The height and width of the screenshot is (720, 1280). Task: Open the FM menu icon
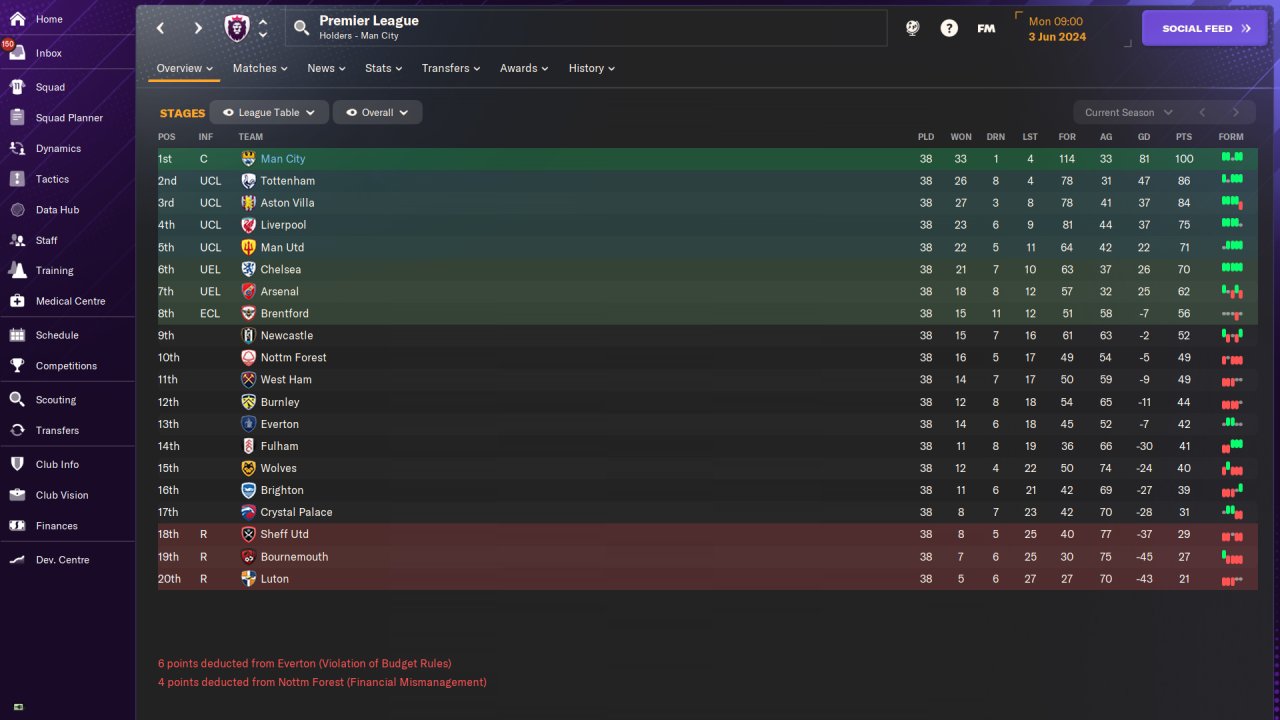[x=986, y=28]
